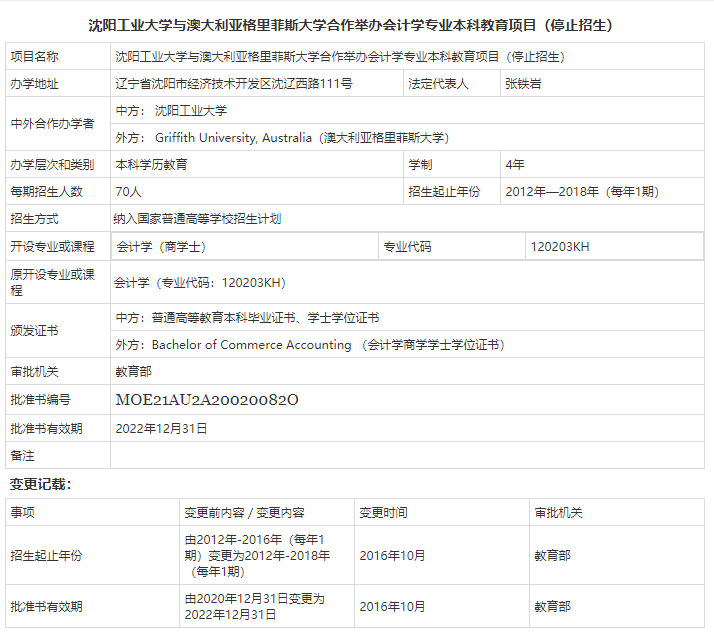Select the 审批机关 label in main table
This screenshot has width=714, height=634.
click(x=35, y=372)
